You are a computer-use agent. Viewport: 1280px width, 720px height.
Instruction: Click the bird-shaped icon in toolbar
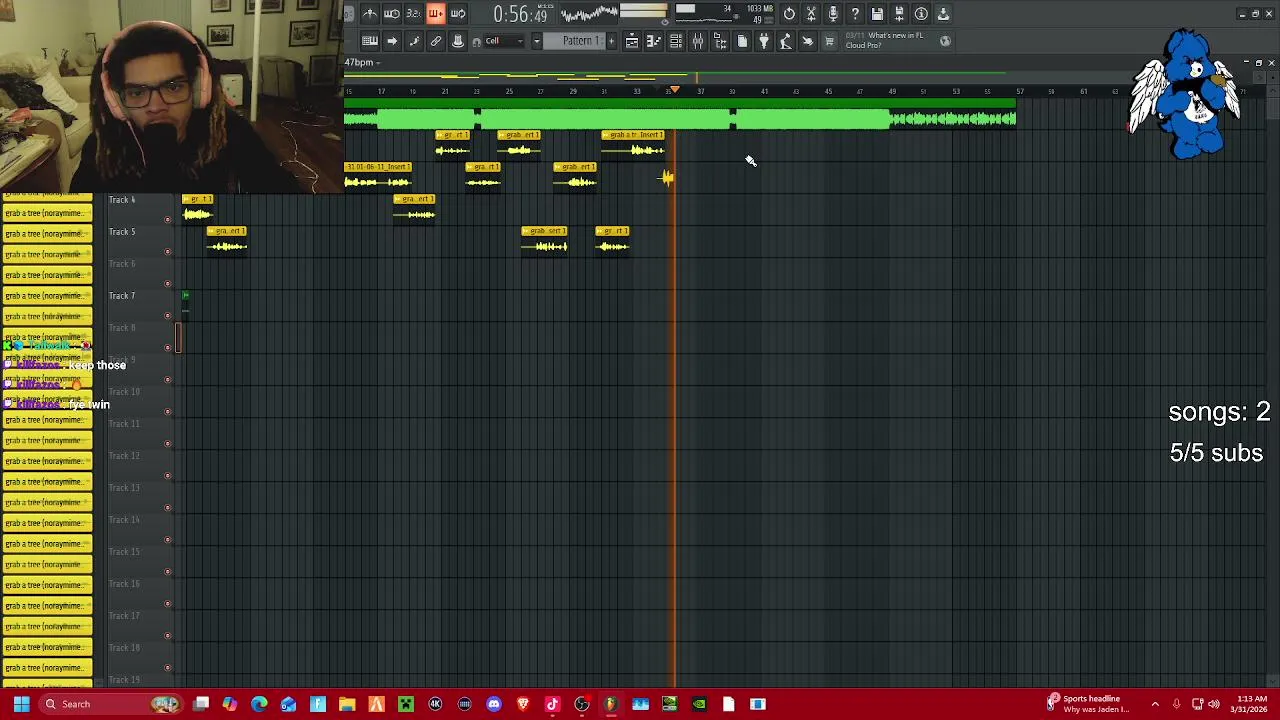coord(808,41)
